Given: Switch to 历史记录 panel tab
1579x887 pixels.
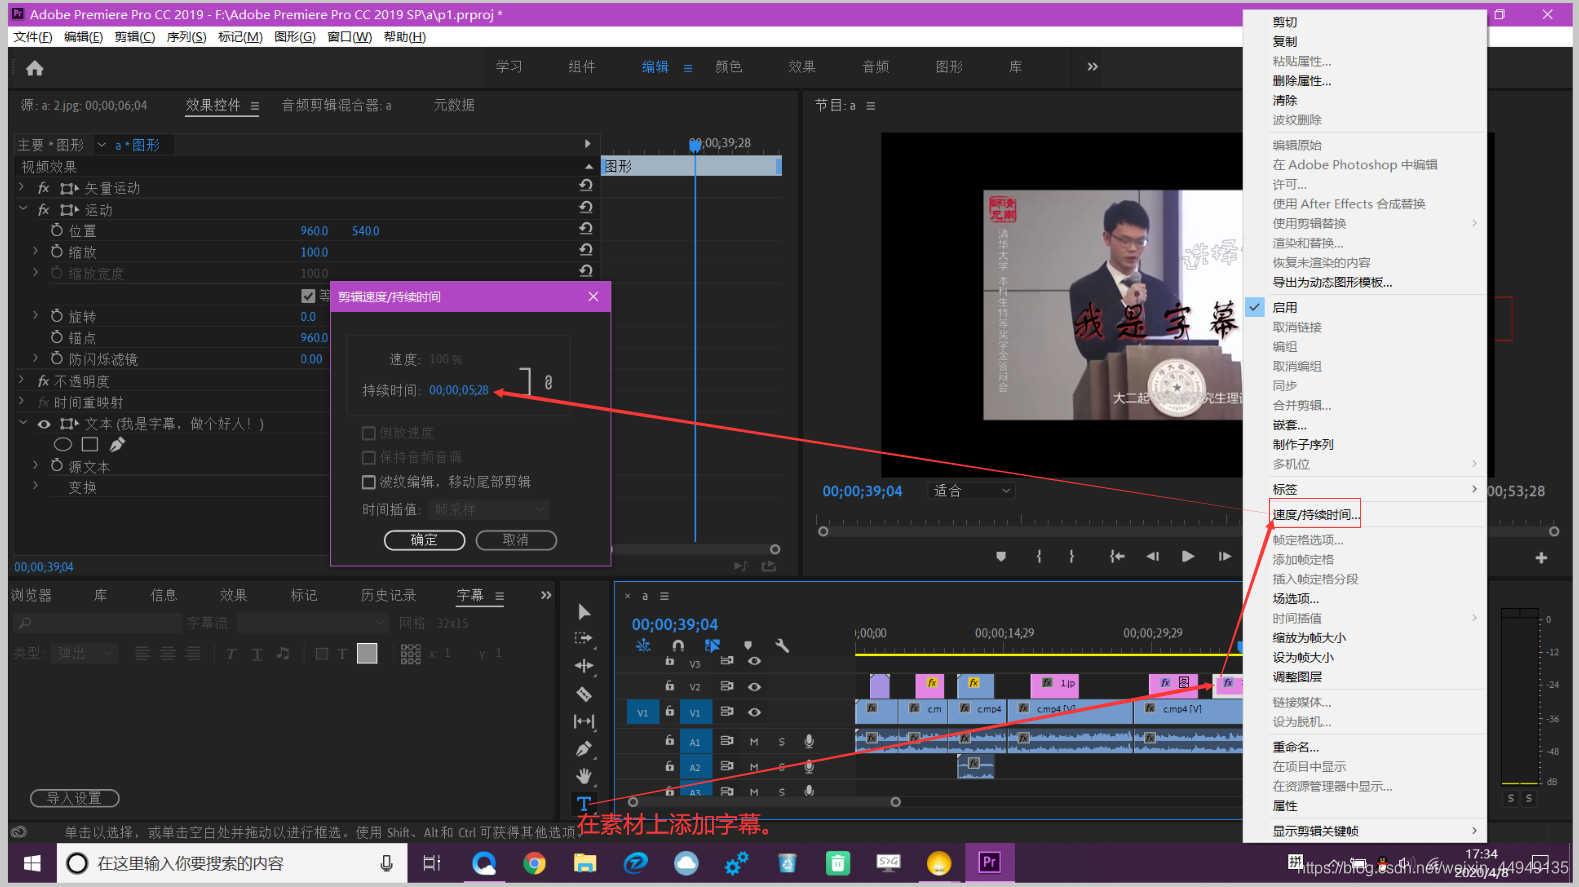Looking at the screenshot, I should click(x=388, y=595).
